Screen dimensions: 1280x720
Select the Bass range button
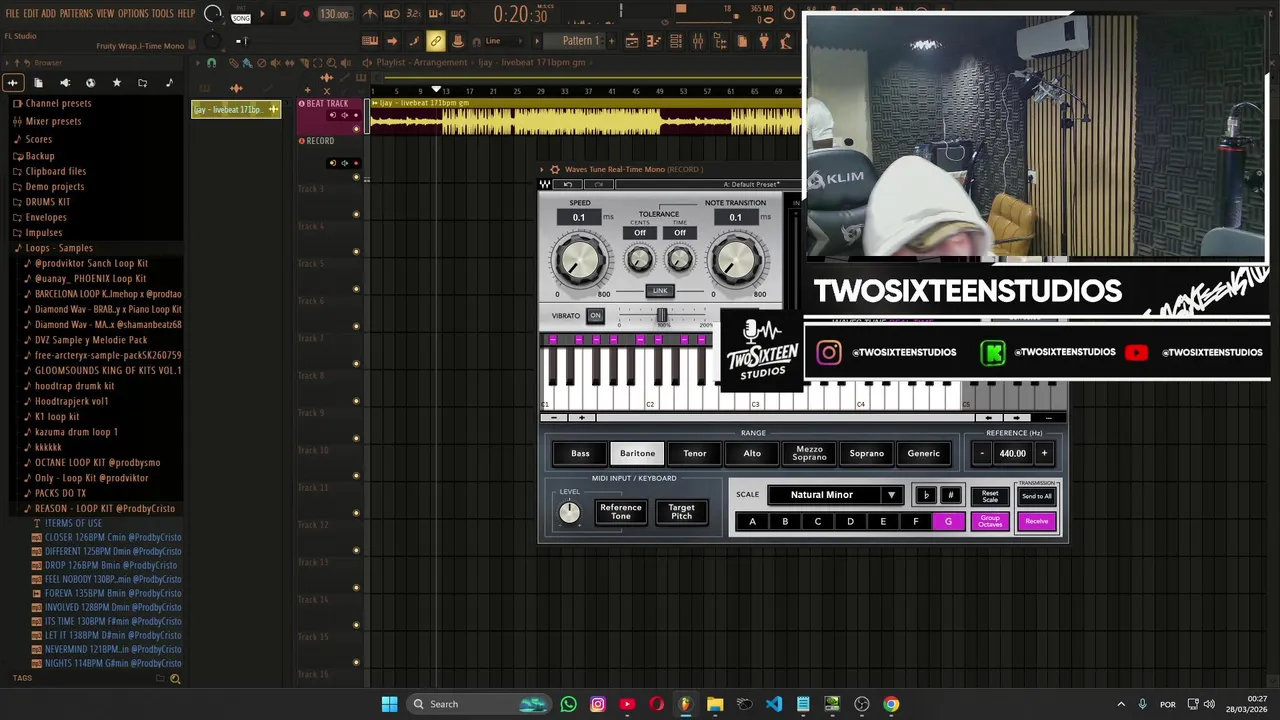click(x=580, y=454)
